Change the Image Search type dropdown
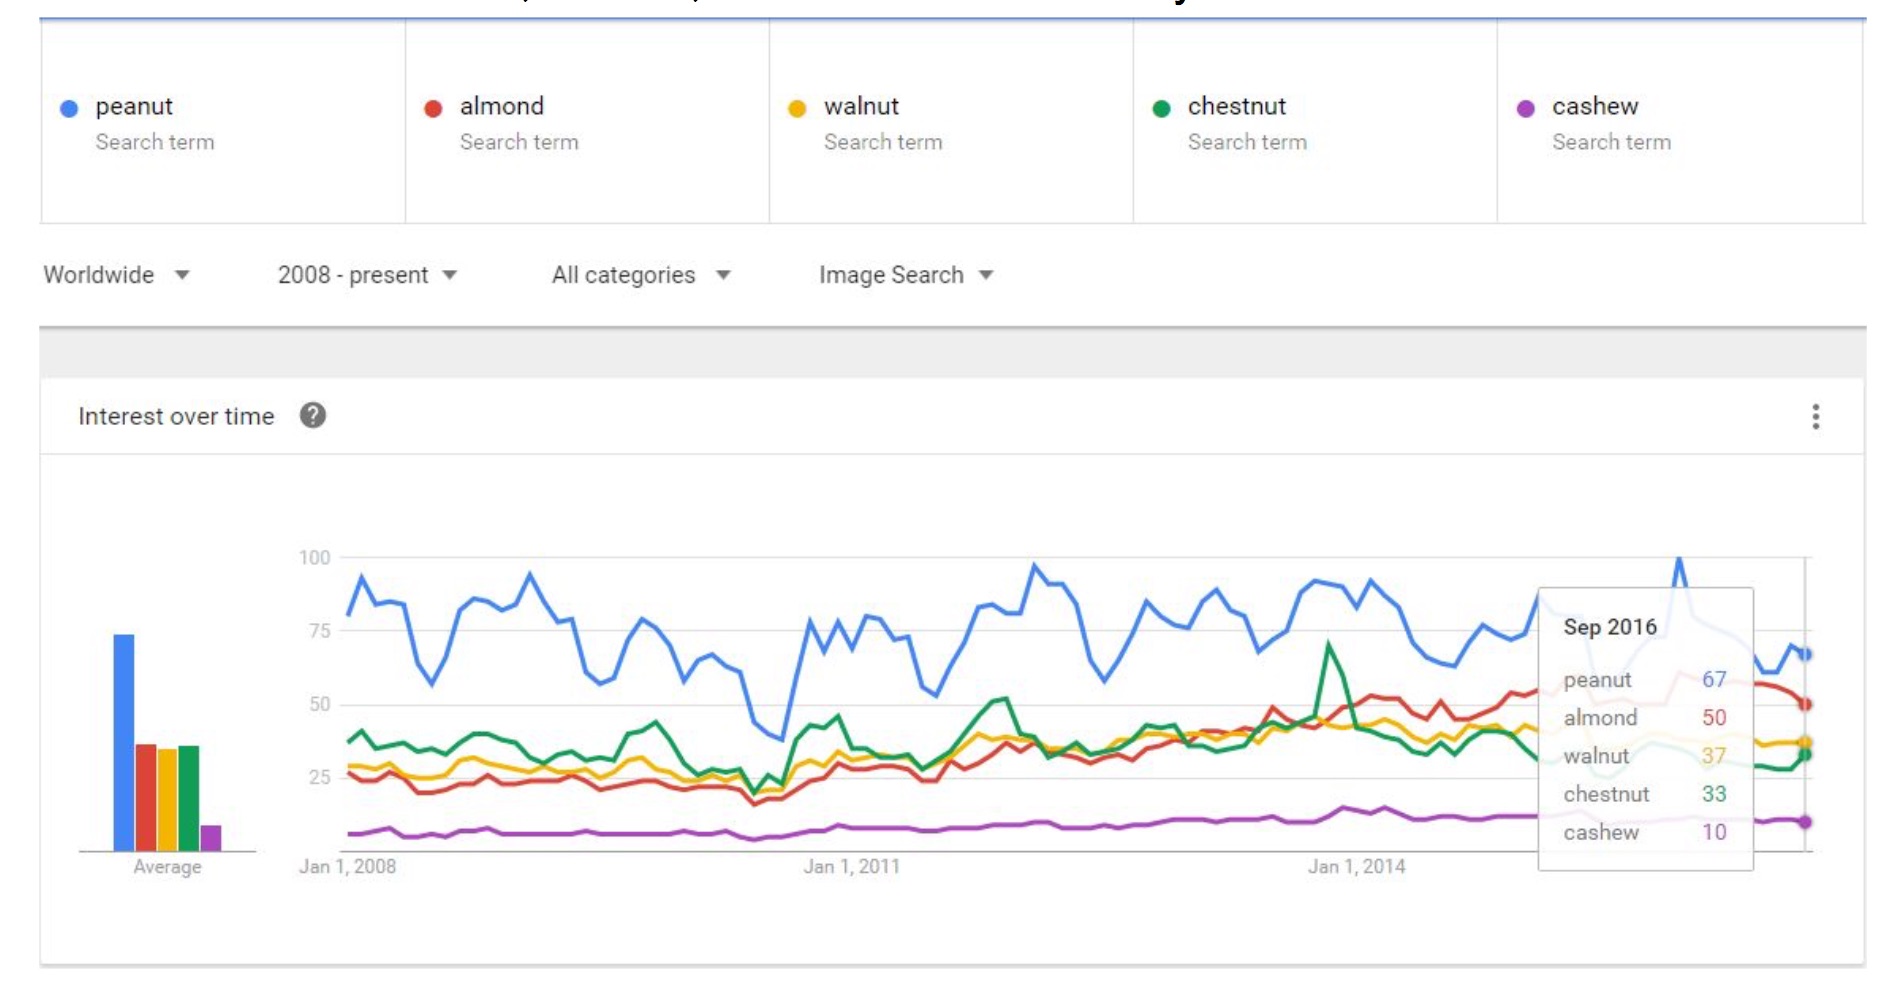The height and width of the screenshot is (986, 1882). (906, 275)
